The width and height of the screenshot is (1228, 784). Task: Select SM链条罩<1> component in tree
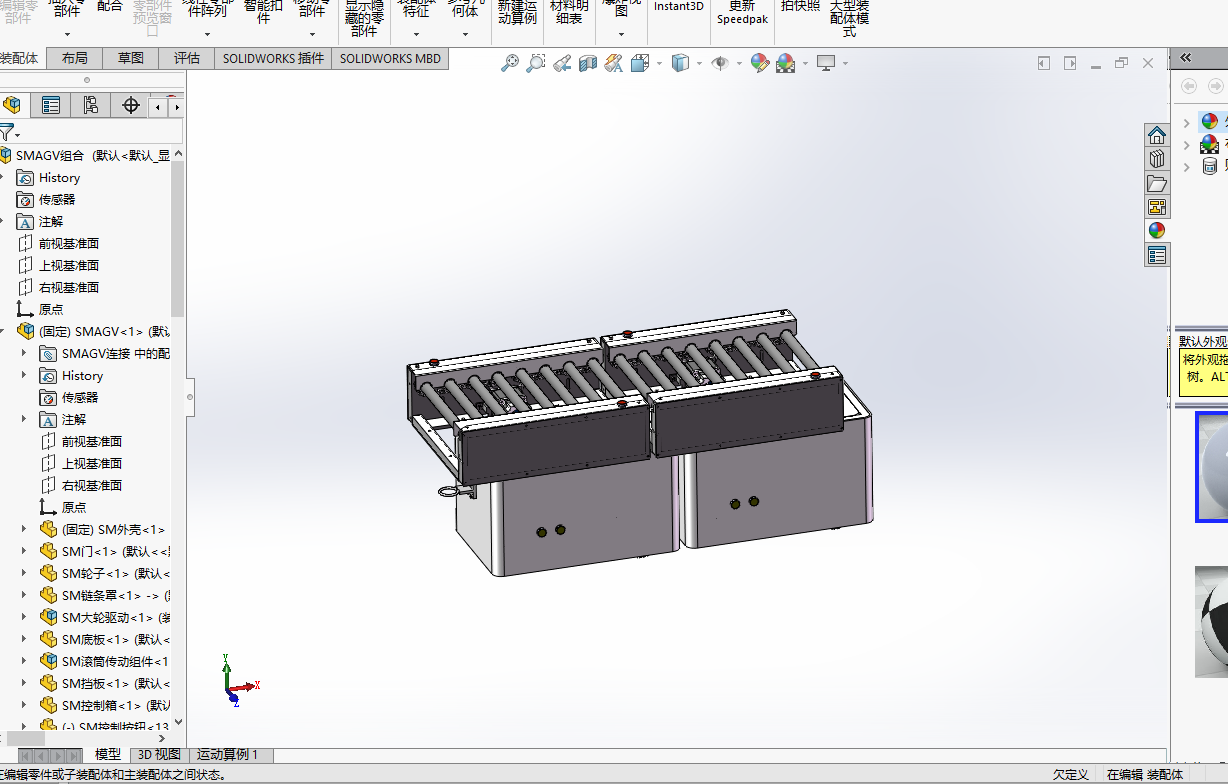tap(104, 595)
